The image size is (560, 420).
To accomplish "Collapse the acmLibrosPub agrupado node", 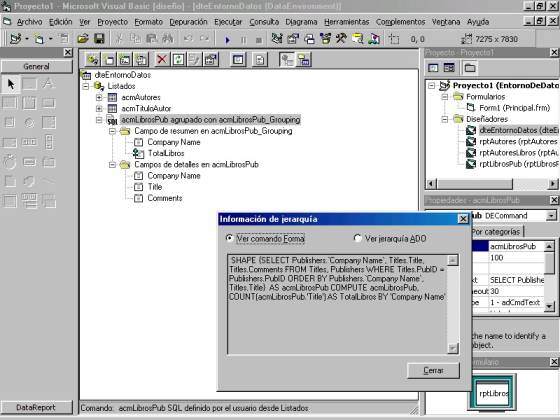I will pos(99,120).
